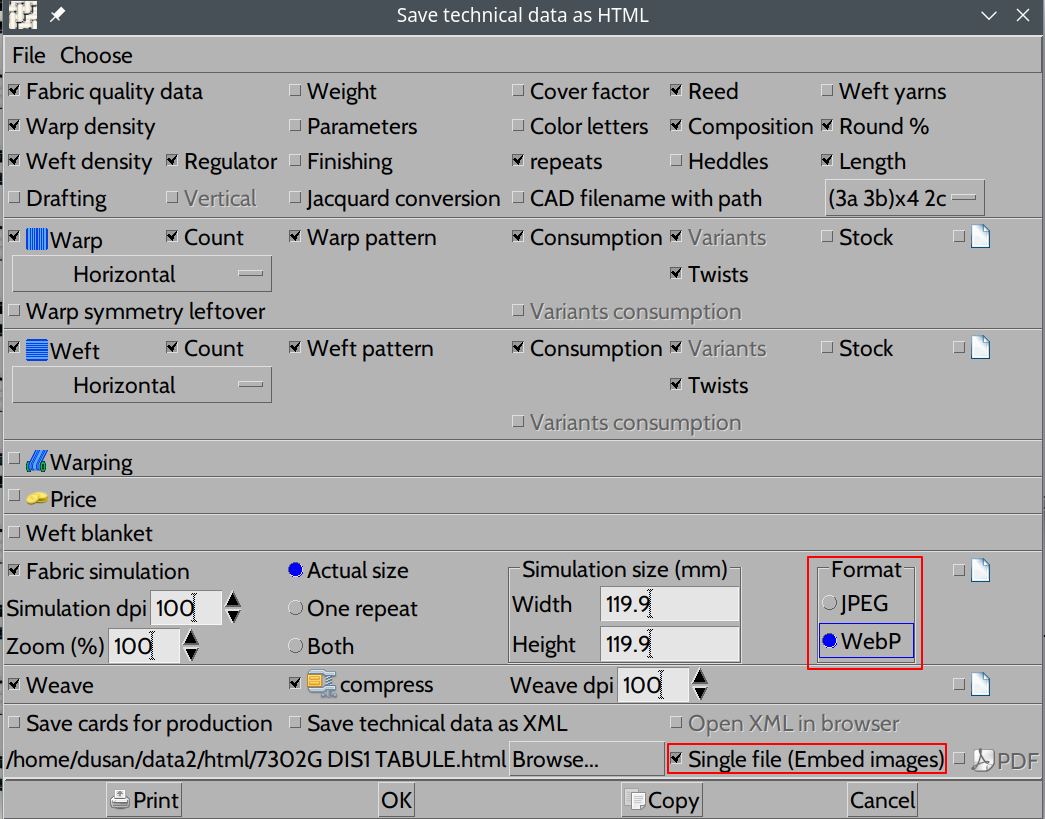The image size is (1045, 819).
Task: Click the pin icon in title bar
Action: point(57,15)
